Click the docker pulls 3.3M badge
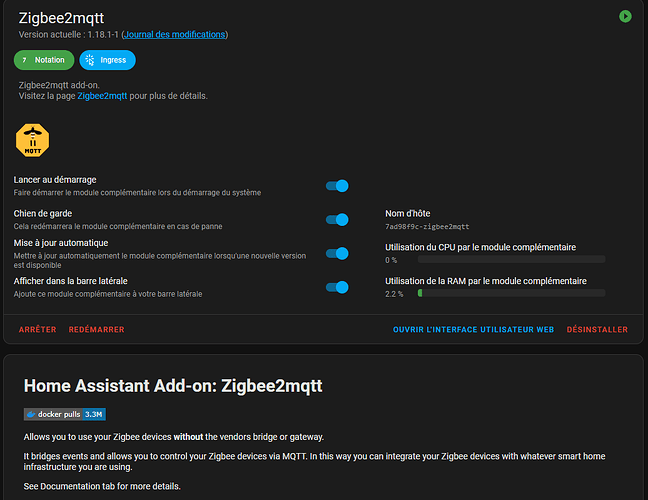This screenshot has height=500, width=648. (x=65, y=414)
